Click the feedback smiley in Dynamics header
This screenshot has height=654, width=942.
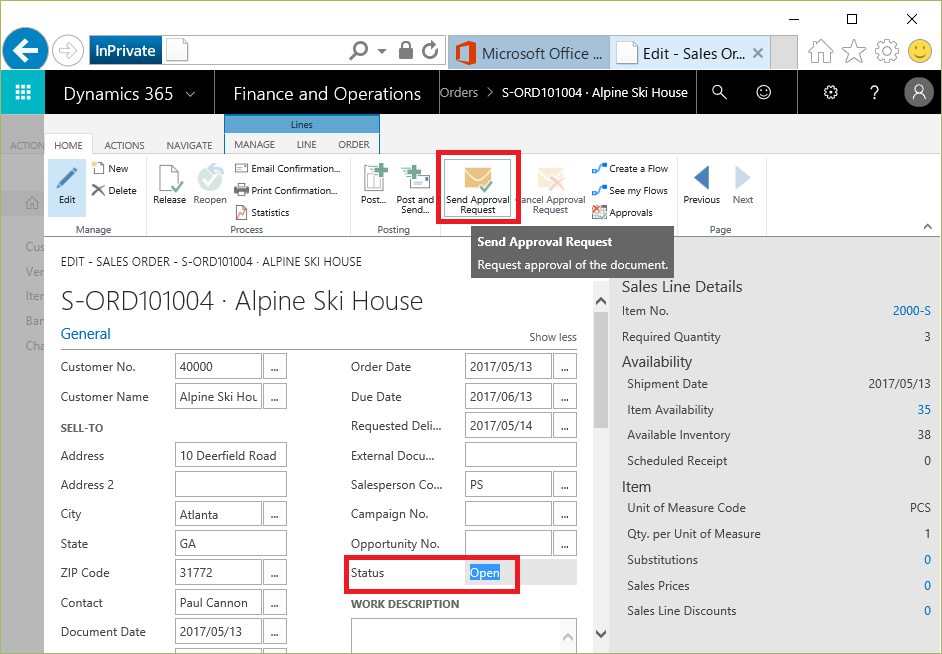763,92
